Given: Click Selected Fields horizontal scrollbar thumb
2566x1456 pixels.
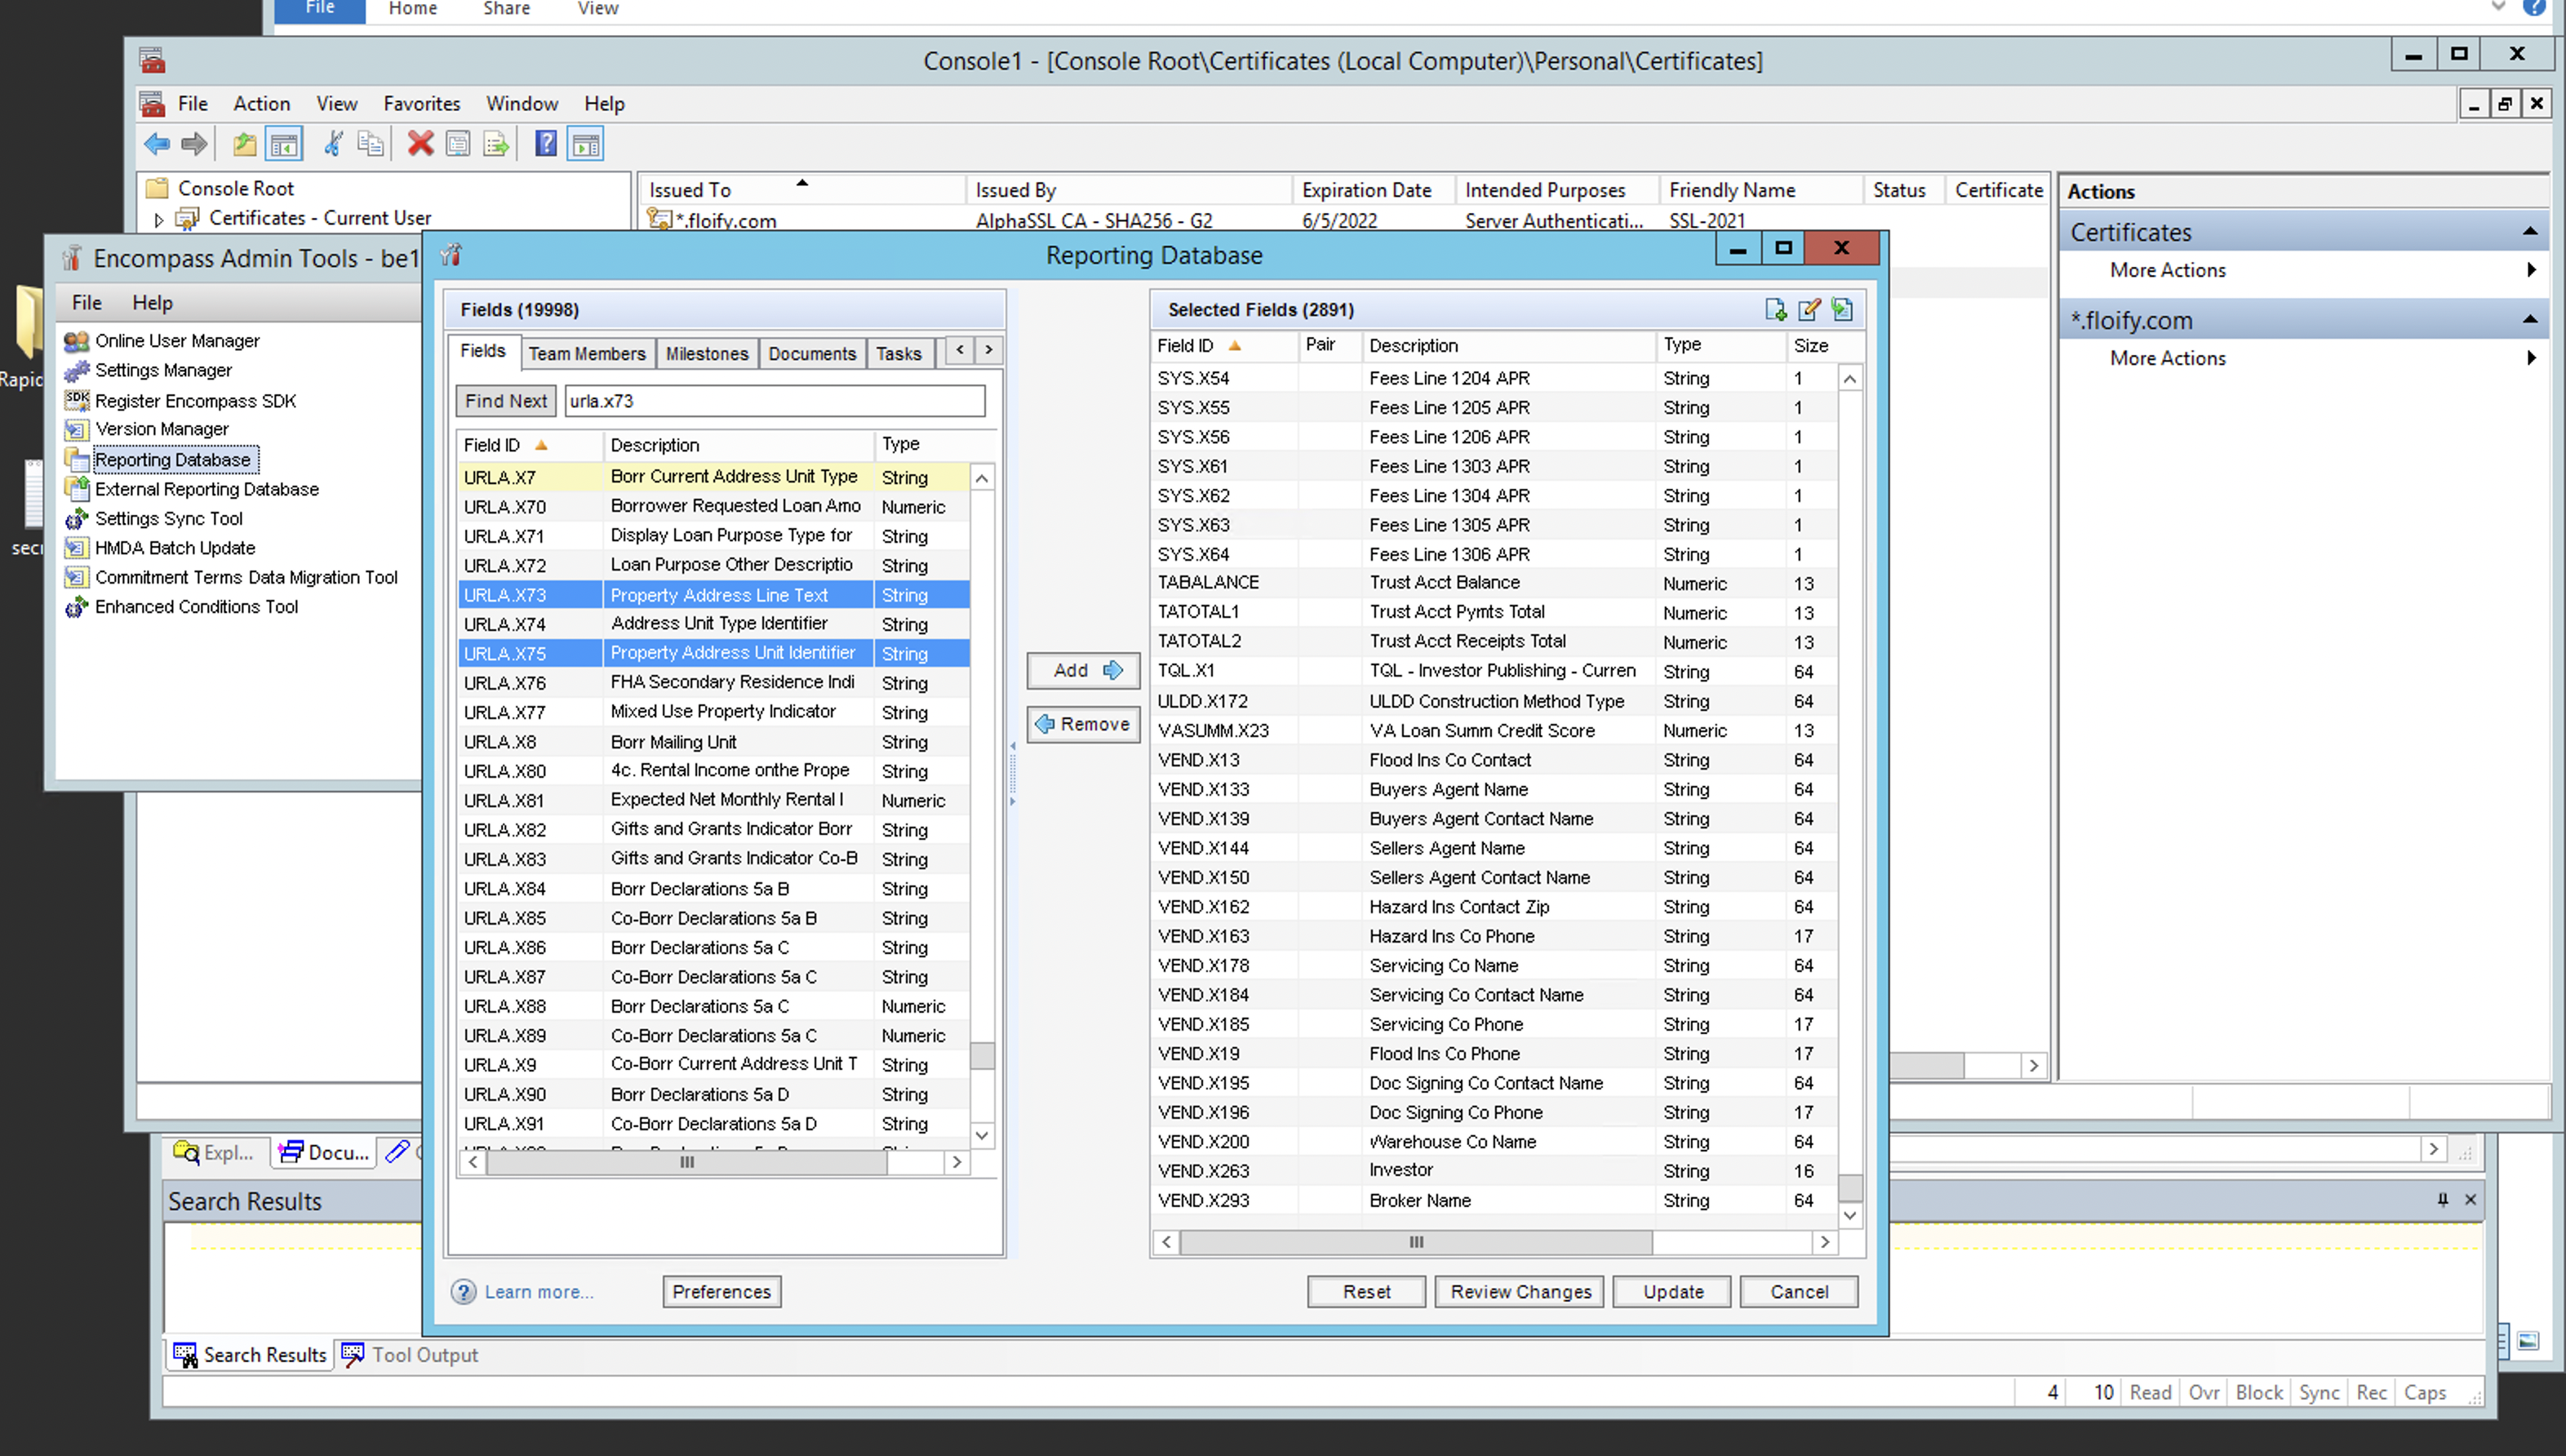Looking at the screenshot, I should tap(1416, 1242).
